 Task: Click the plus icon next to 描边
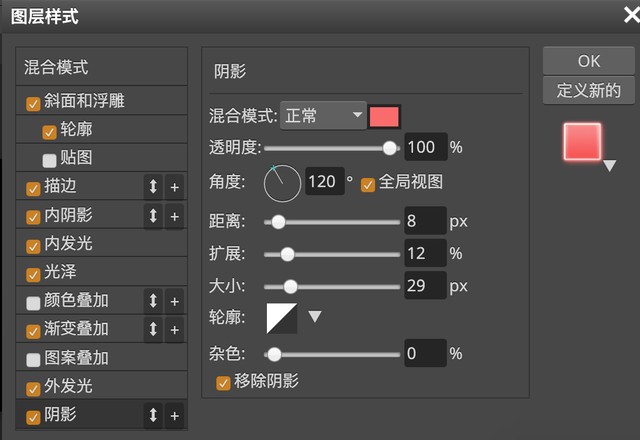(174, 187)
